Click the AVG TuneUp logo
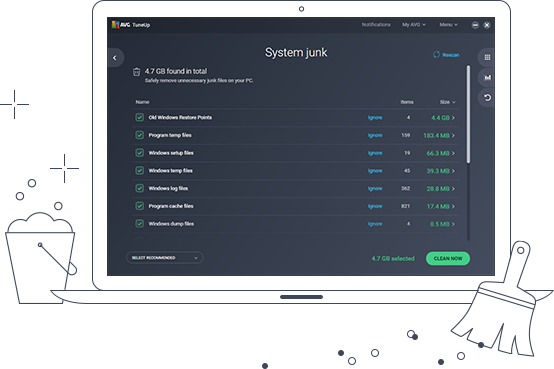 (x=131, y=25)
